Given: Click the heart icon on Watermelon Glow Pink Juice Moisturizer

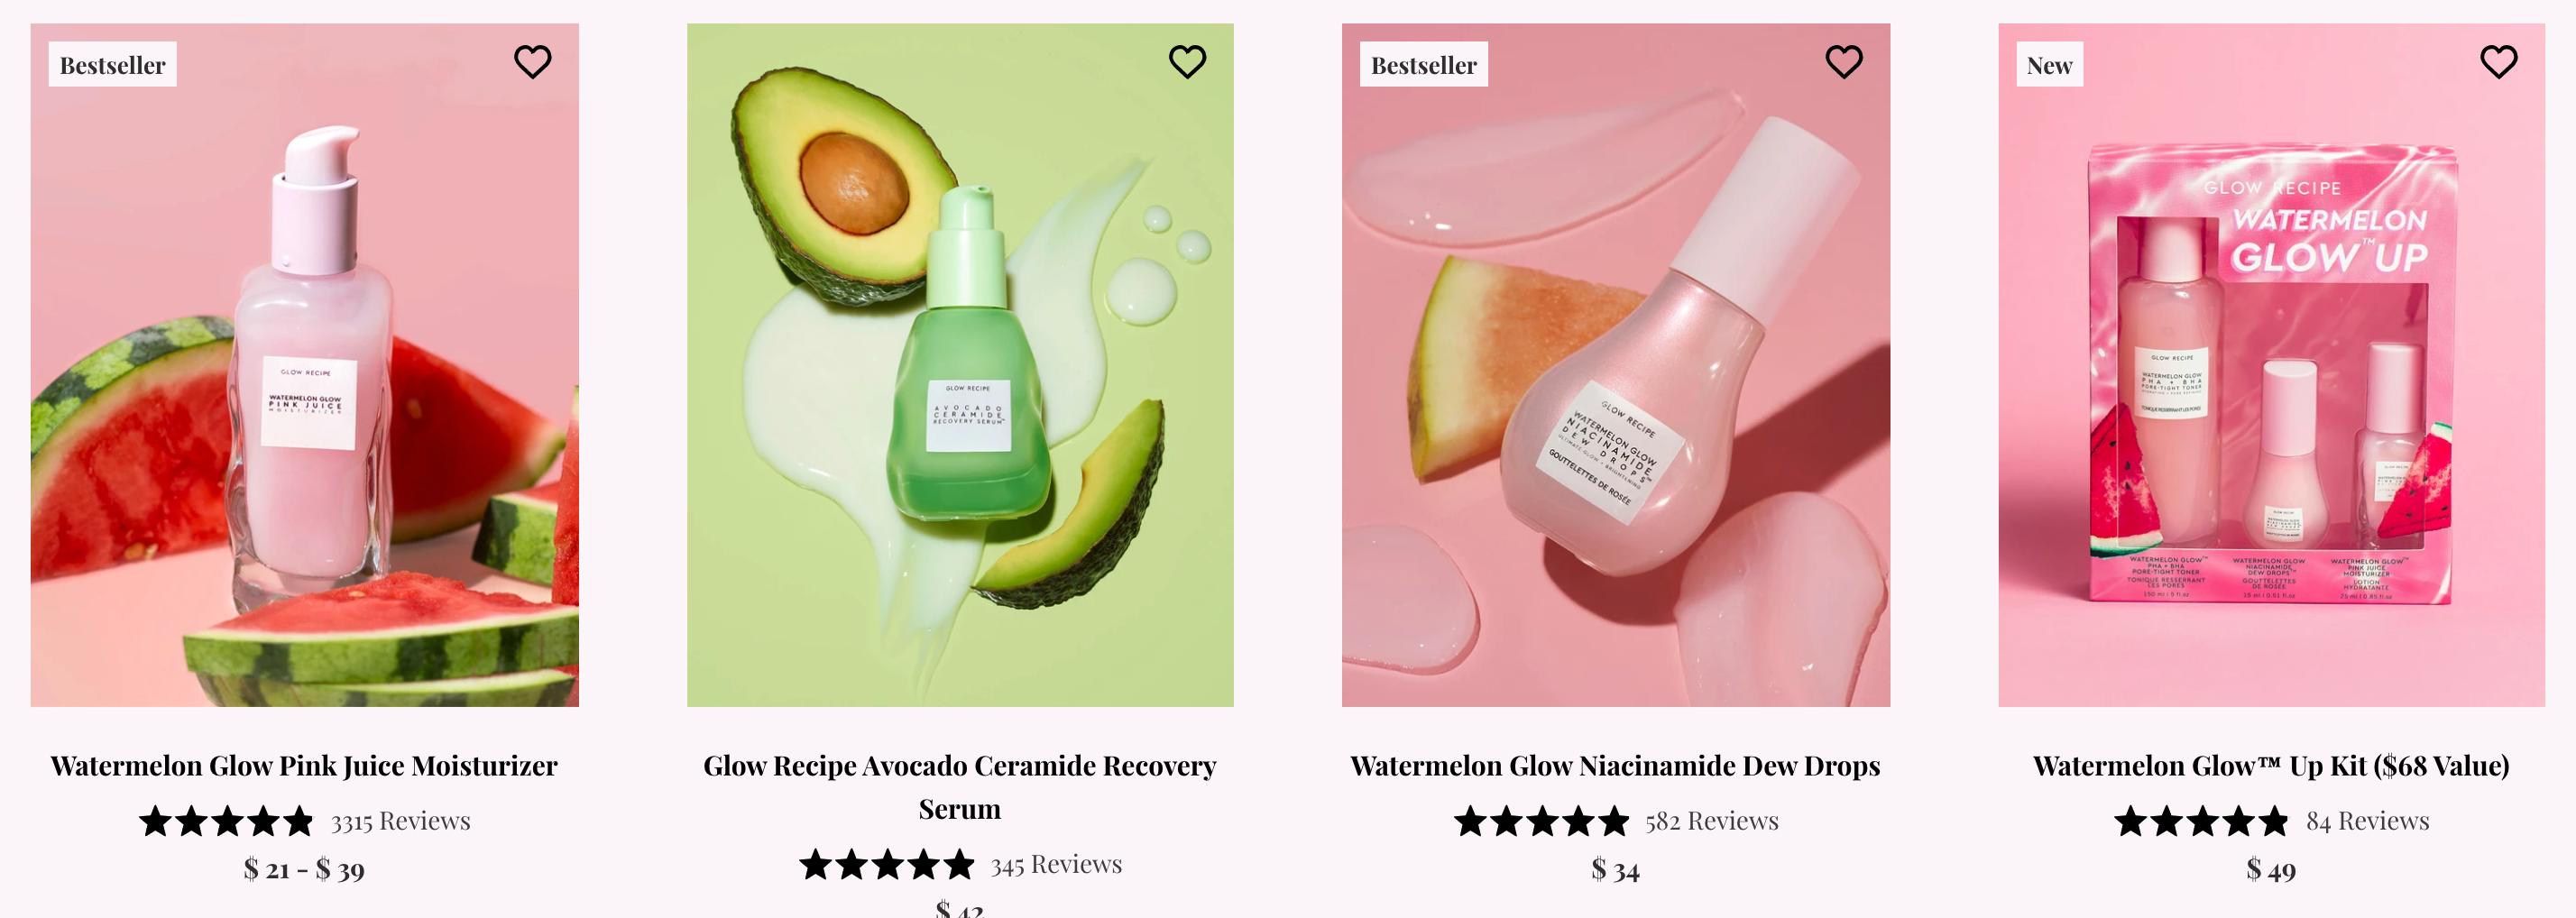Looking at the screenshot, I should point(531,61).
